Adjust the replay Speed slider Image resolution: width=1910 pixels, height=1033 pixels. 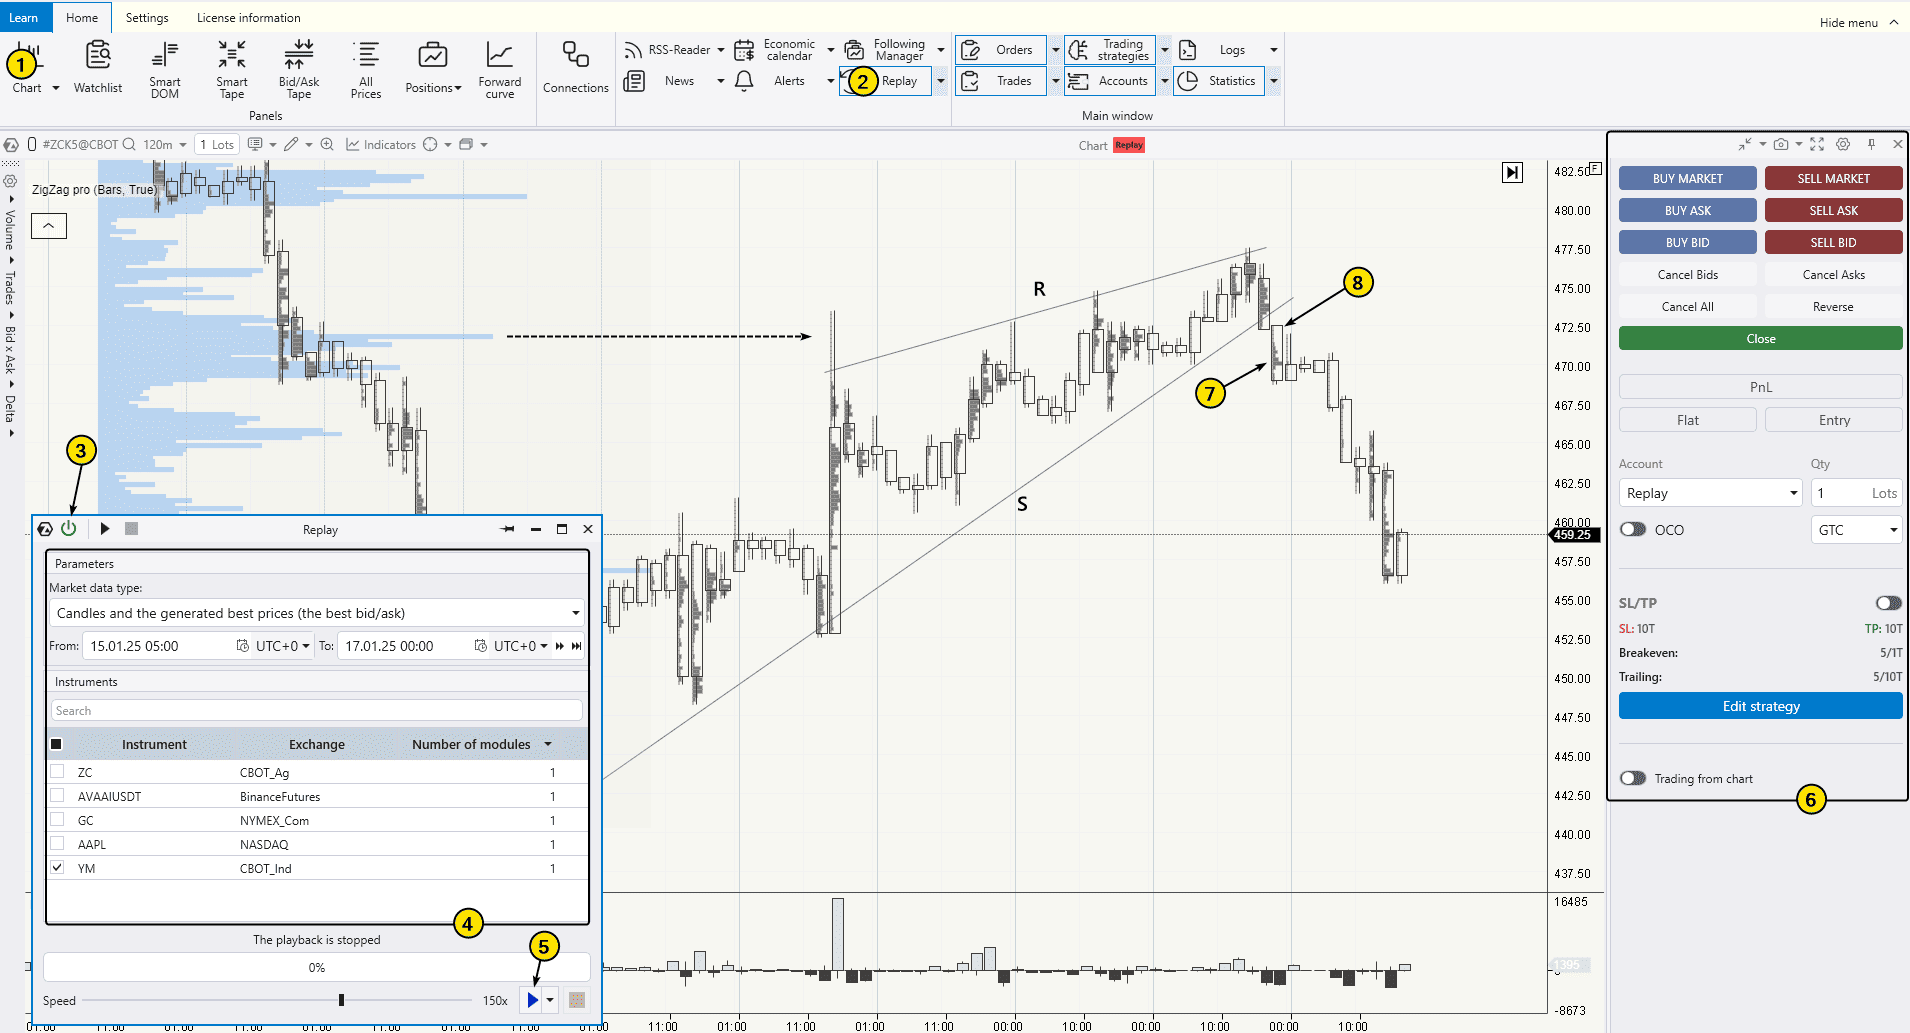[341, 999]
